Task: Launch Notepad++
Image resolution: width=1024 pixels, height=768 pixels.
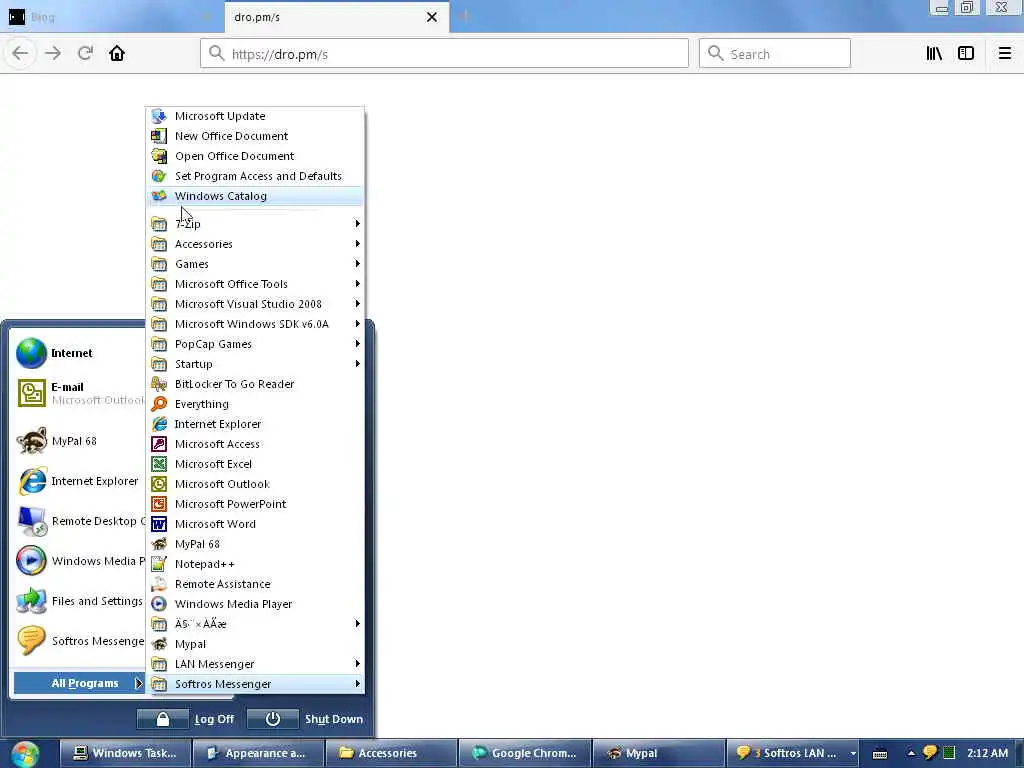Action: pyautogui.click(x=255, y=564)
